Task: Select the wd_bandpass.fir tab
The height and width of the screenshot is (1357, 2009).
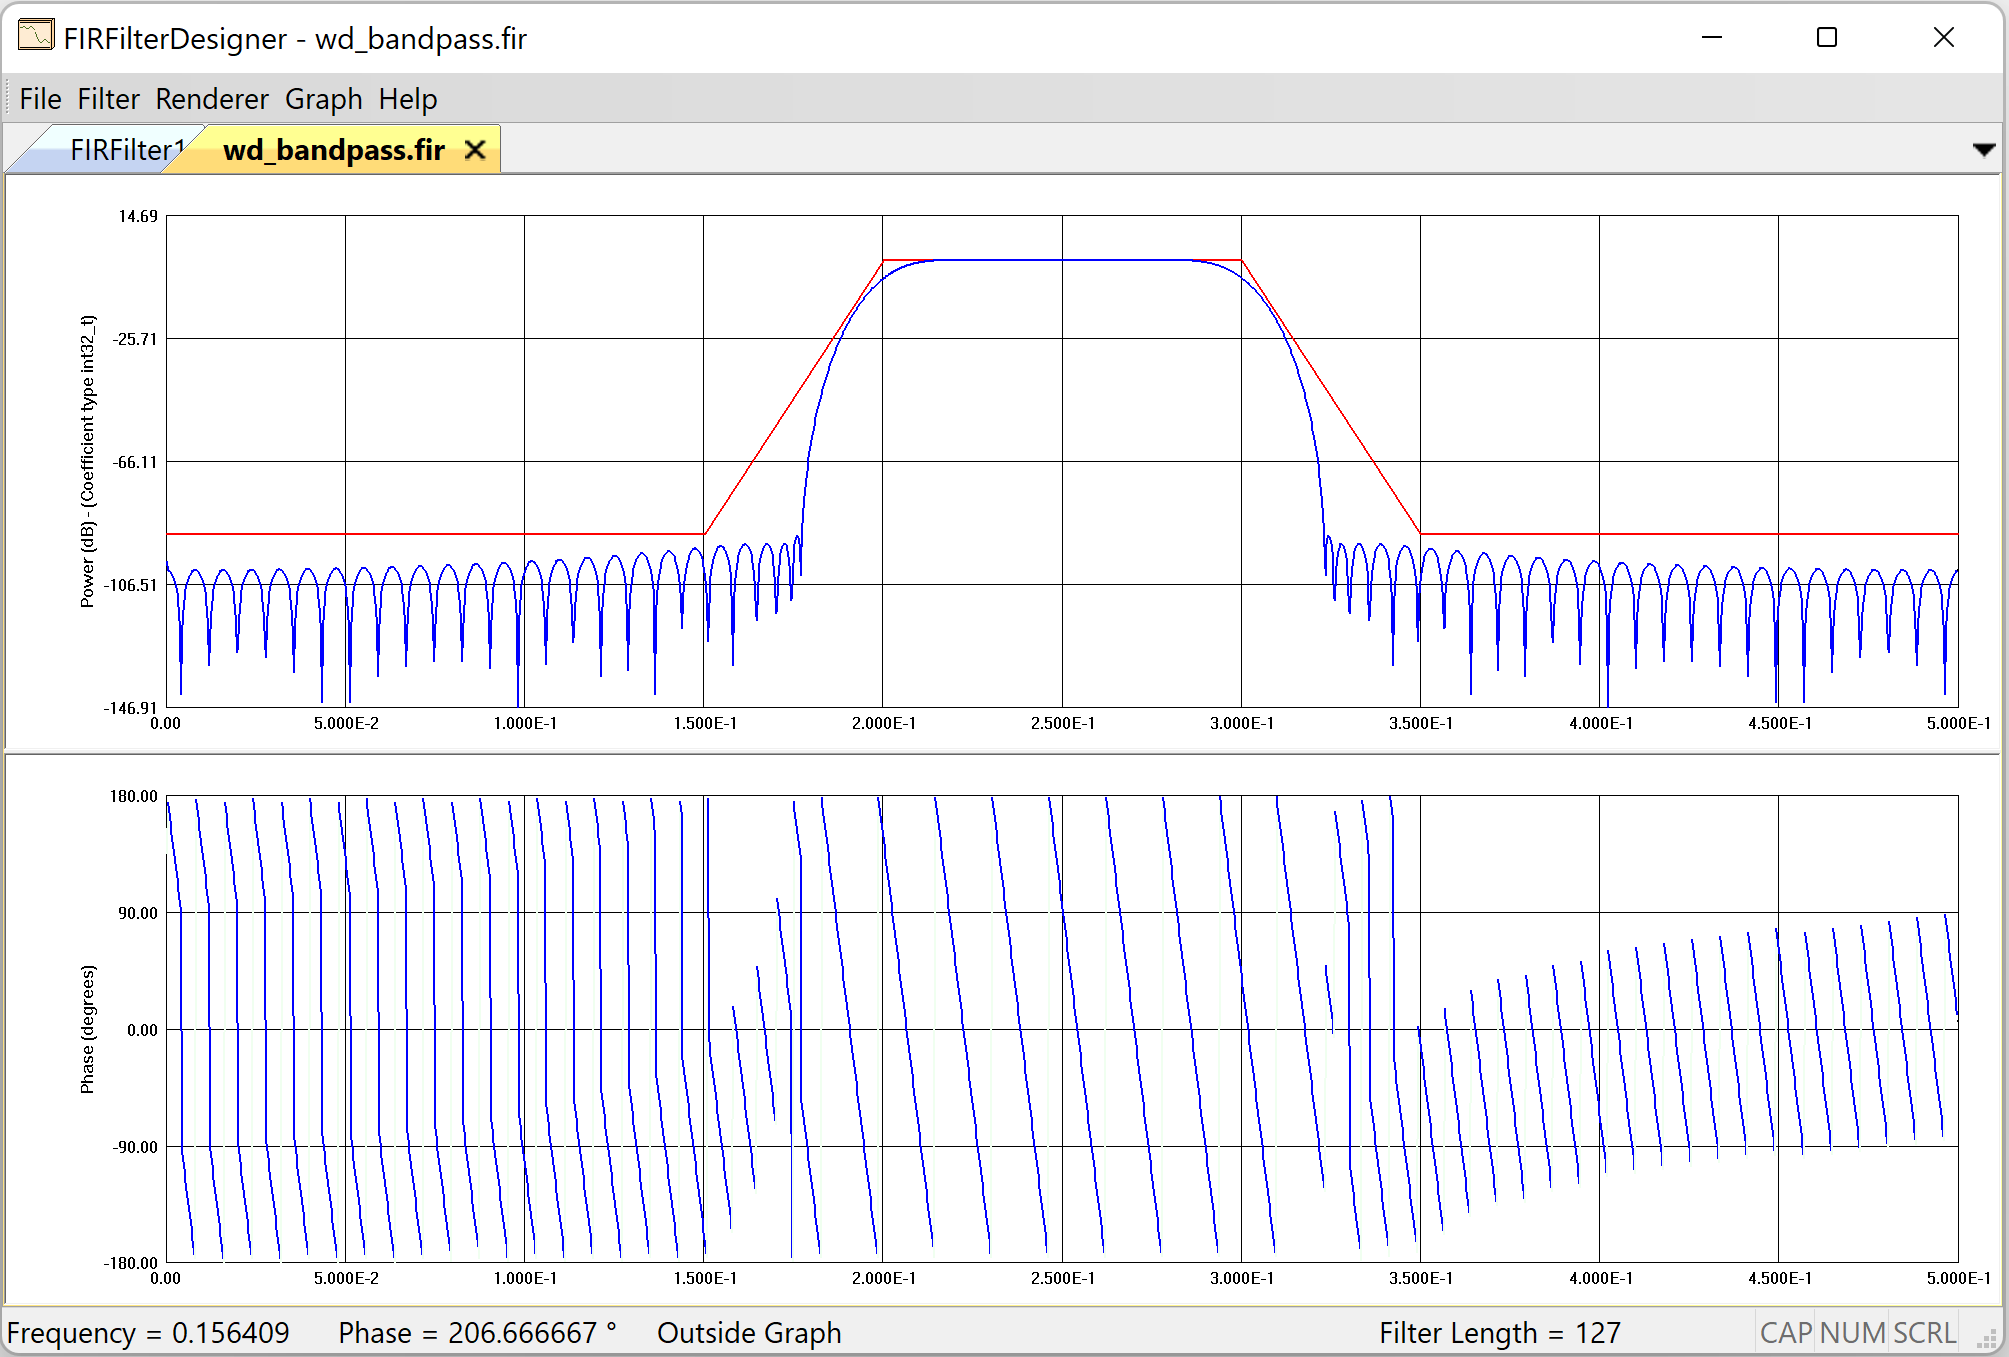Action: click(x=334, y=150)
